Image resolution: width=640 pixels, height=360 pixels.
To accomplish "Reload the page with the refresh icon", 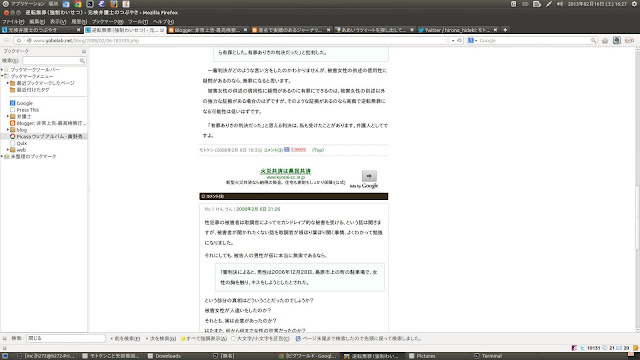I will [459, 40].
